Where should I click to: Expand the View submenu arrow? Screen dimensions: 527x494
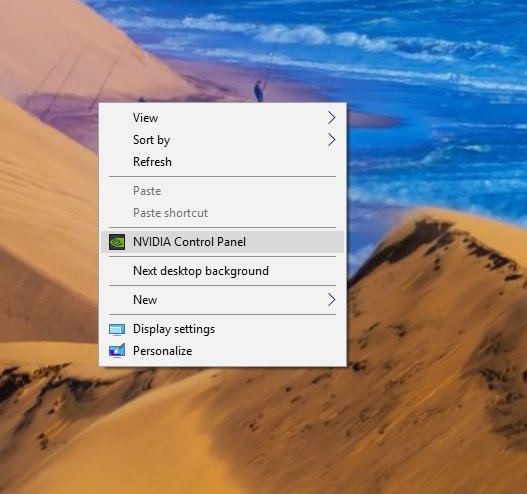point(331,118)
